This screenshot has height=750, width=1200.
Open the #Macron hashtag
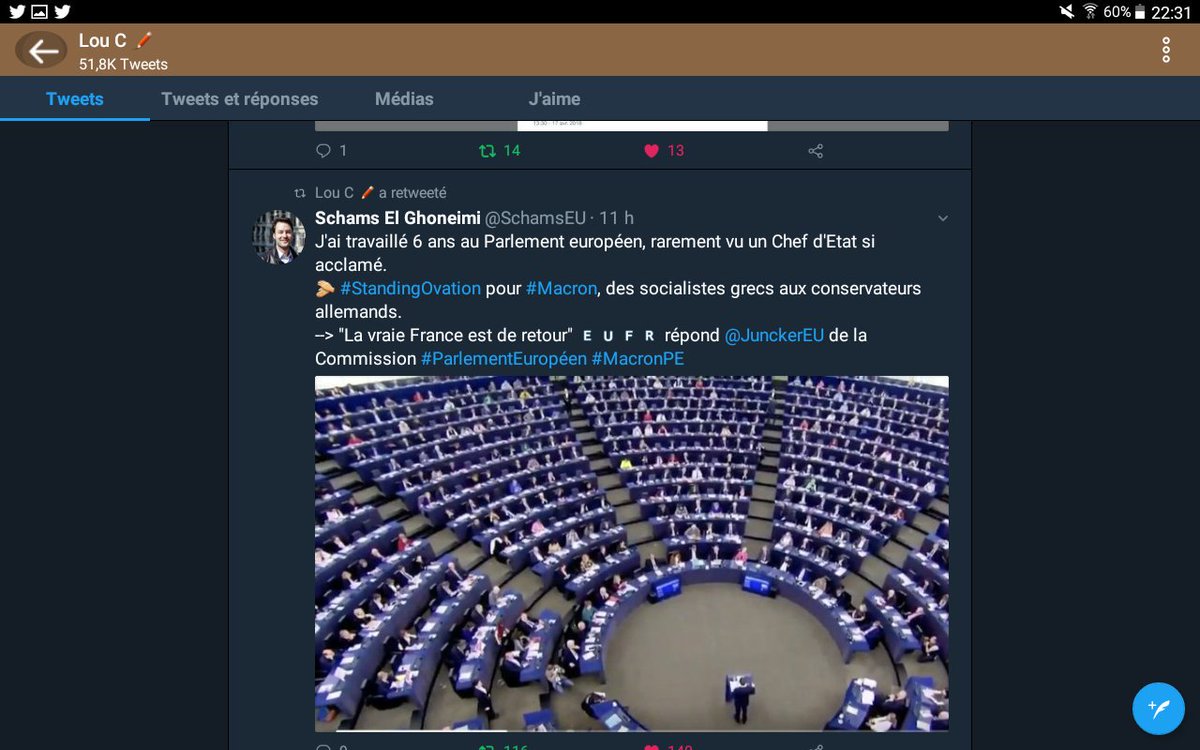(x=562, y=288)
